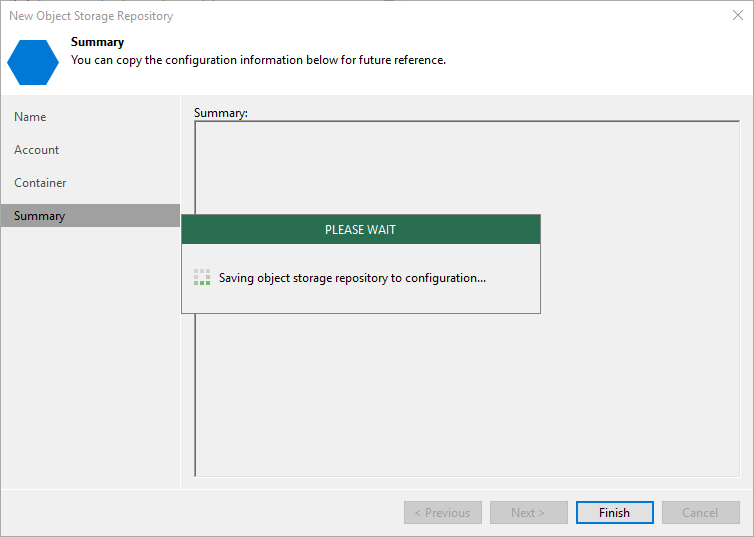Click the green PLEASE WAIT header

(360, 230)
